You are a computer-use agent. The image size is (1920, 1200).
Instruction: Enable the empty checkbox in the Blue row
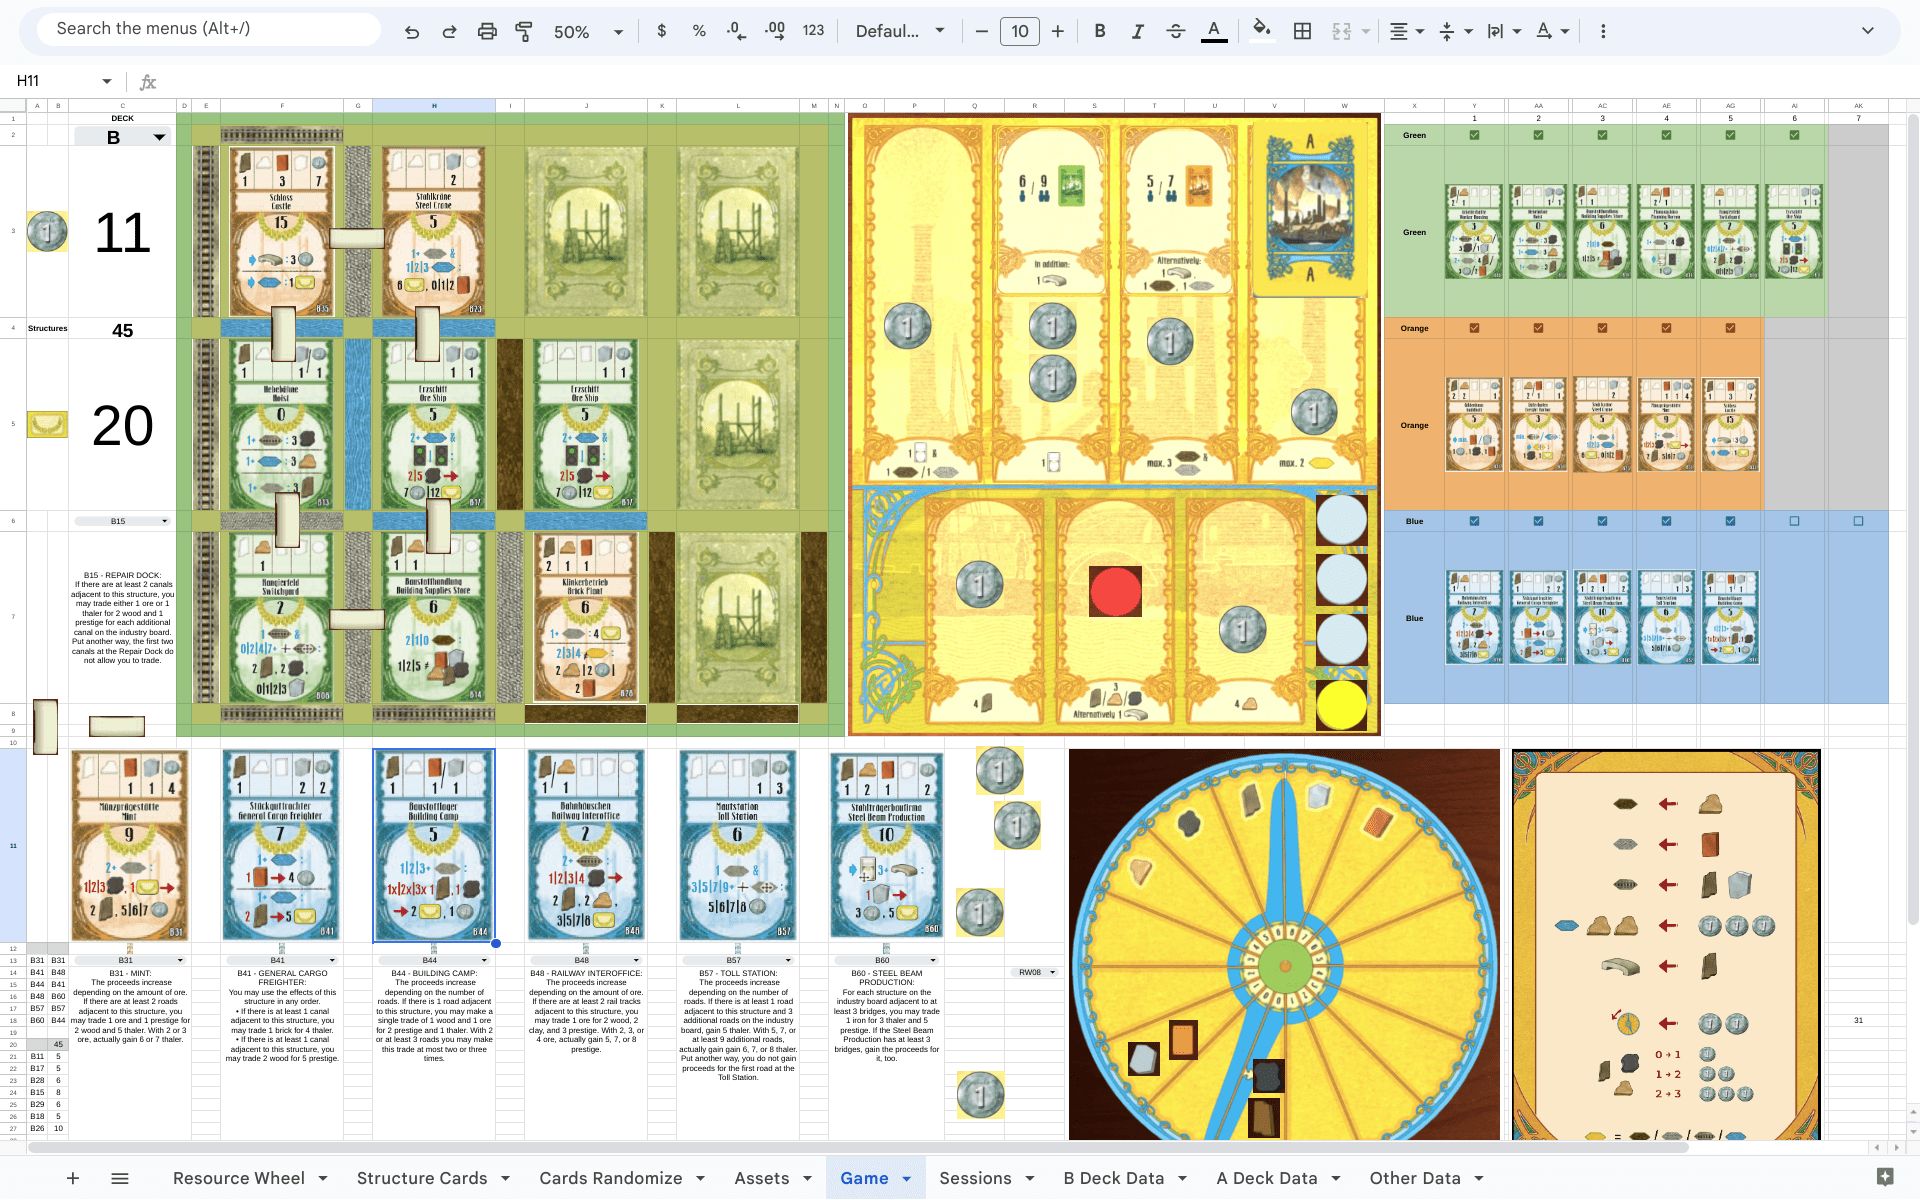pos(1795,521)
